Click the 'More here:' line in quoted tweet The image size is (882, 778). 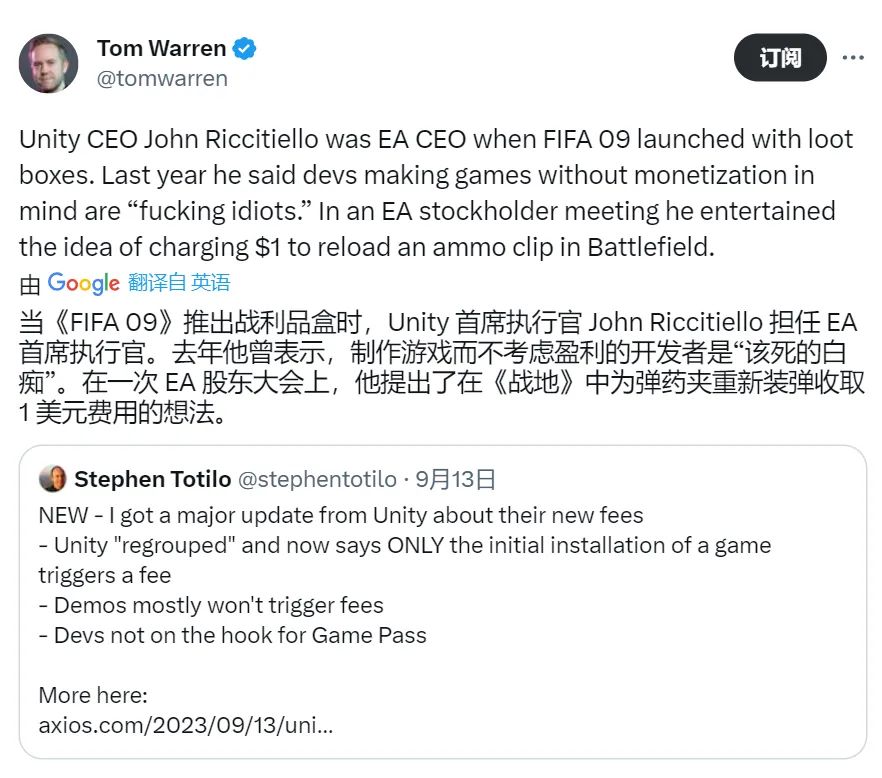pyautogui.click(x=93, y=695)
